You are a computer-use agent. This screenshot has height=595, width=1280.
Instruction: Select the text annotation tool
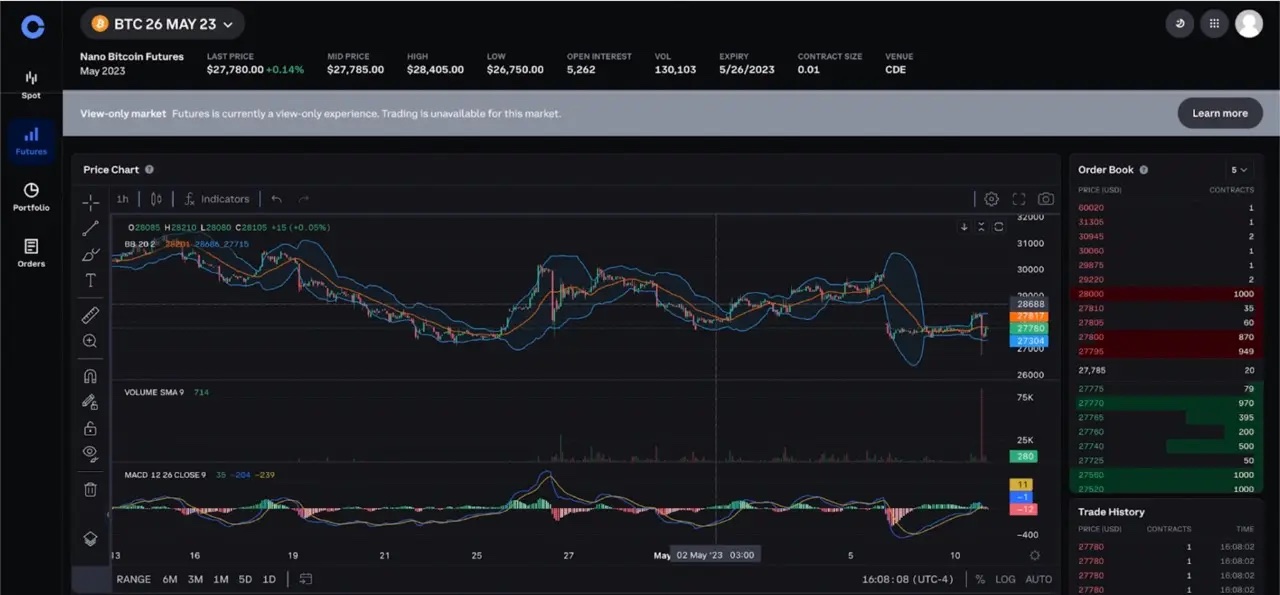pos(90,280)
